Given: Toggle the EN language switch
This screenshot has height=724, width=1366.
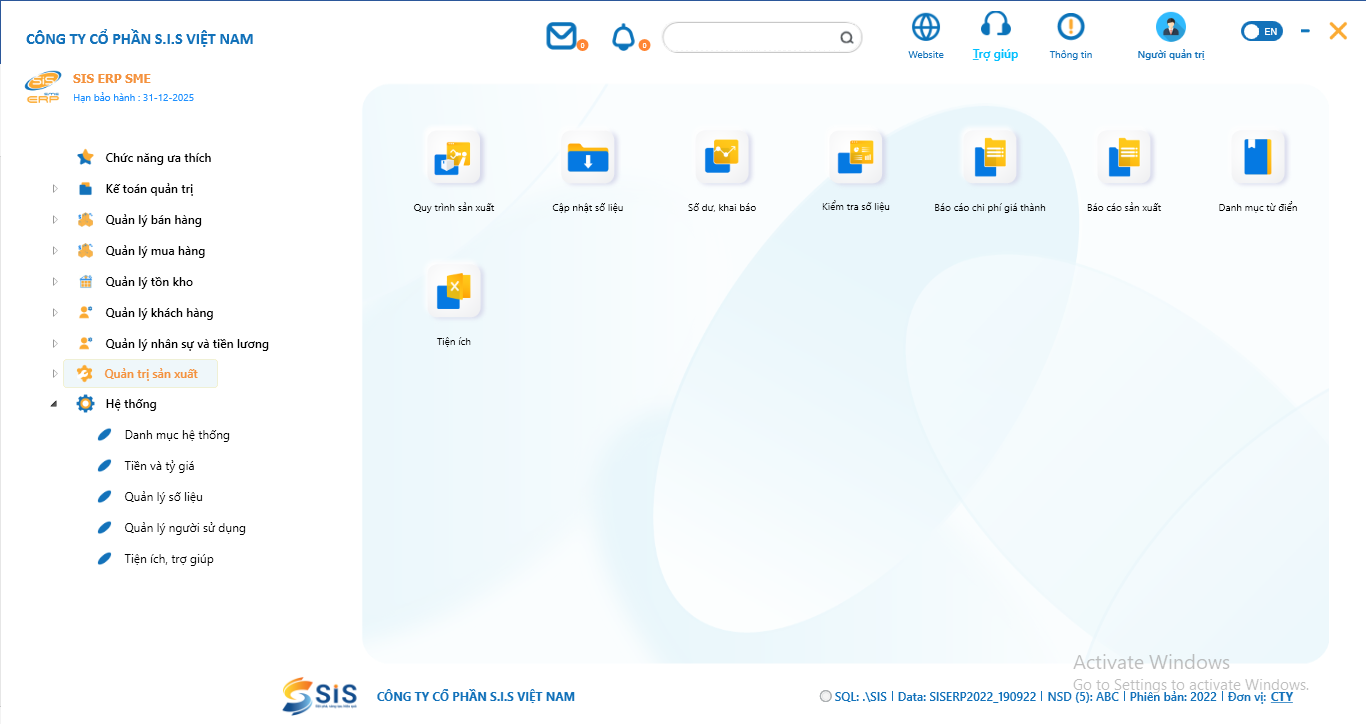Looking at the screenshot, I should coord(1261,32).
